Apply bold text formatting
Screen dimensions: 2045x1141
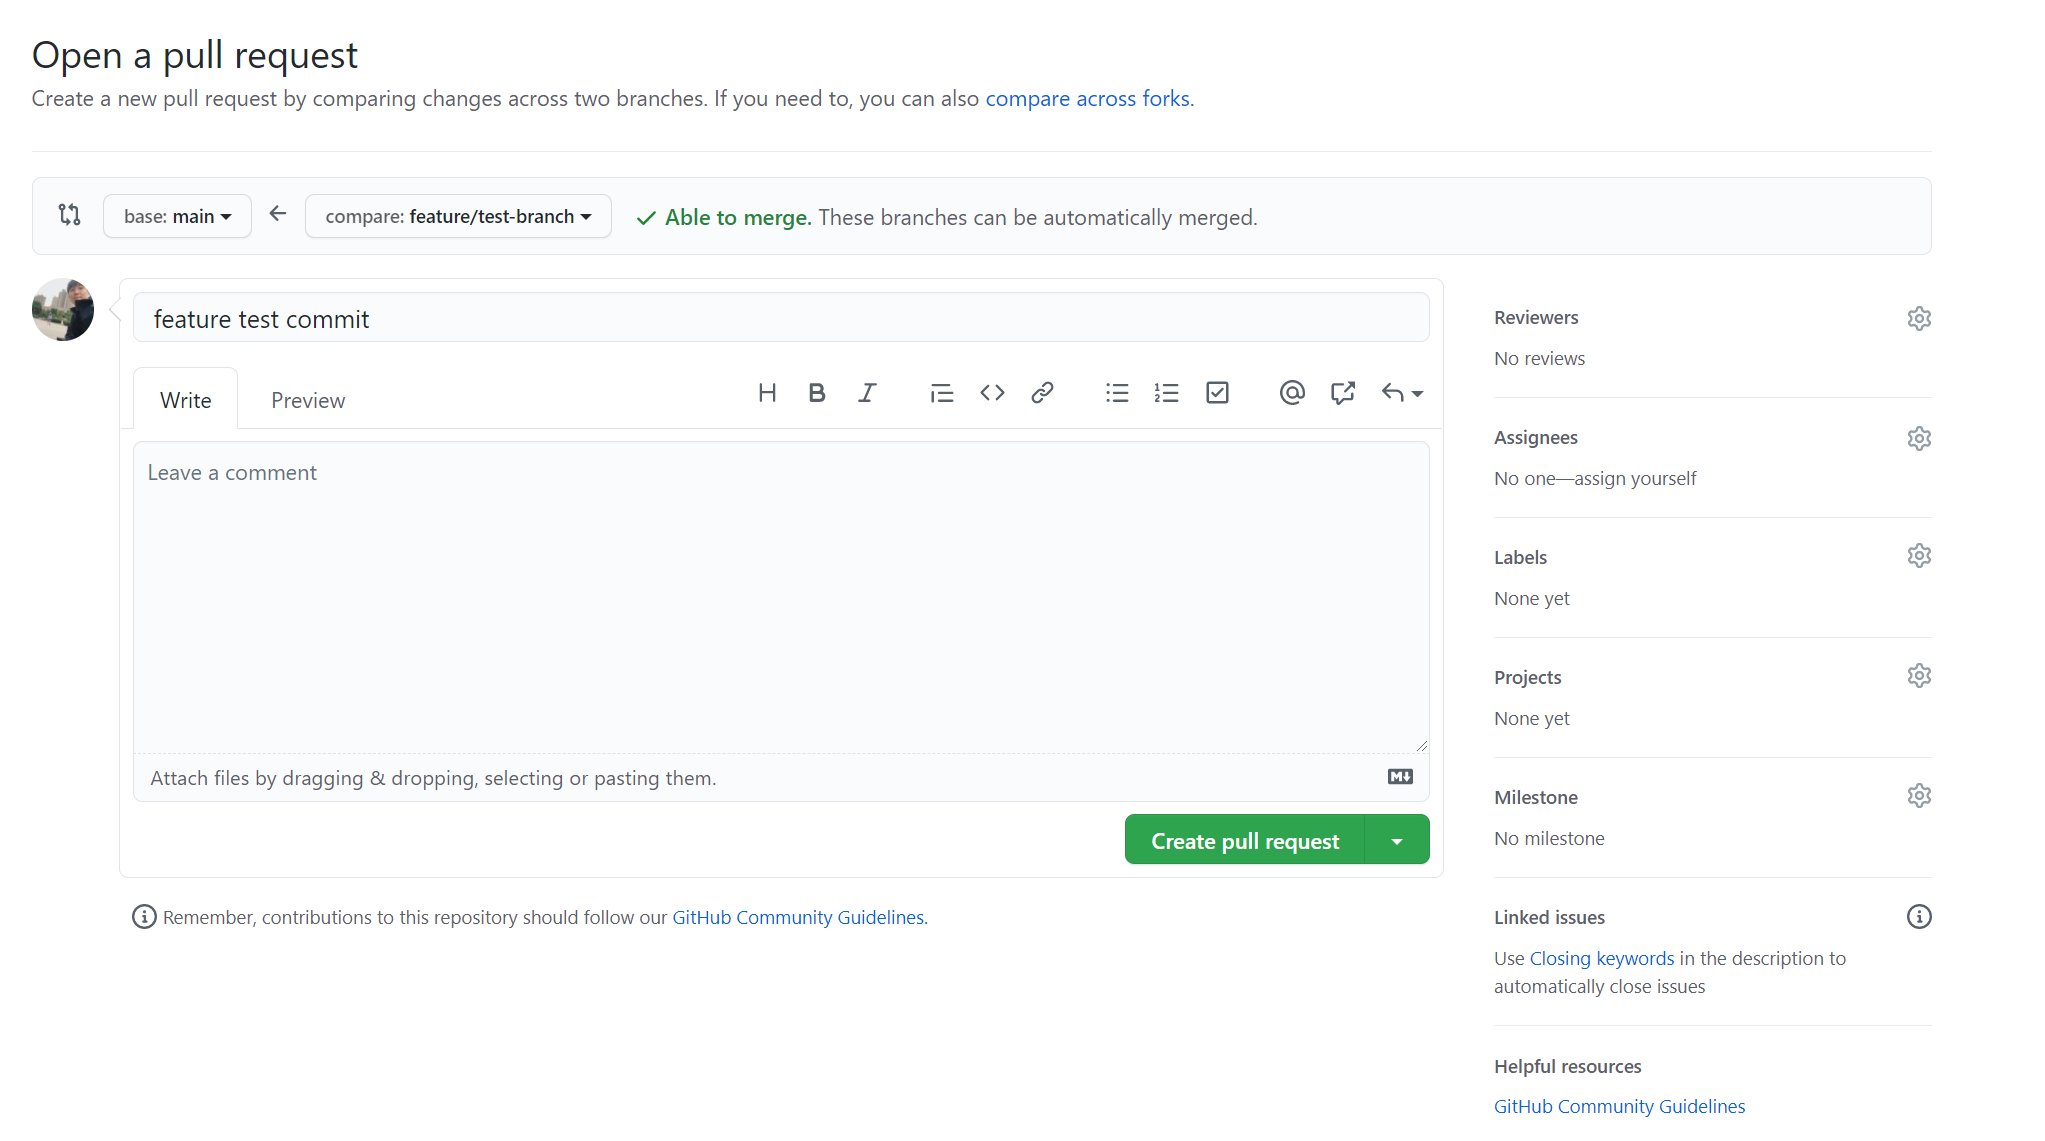[x=817, y=393]
